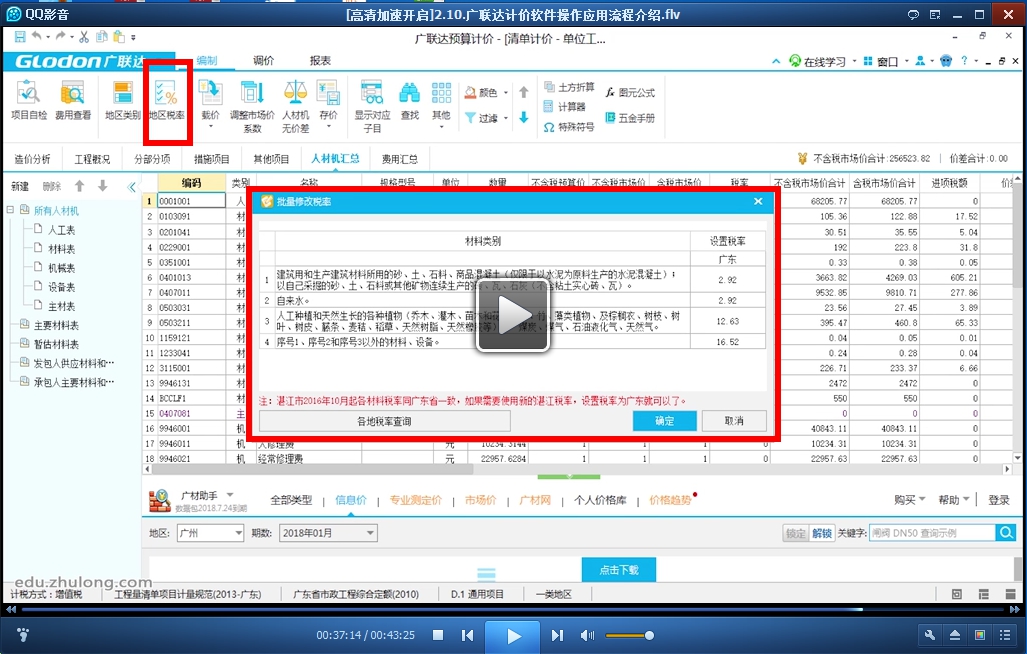Open the 费用汇总 tab

(x=400, y=159)
